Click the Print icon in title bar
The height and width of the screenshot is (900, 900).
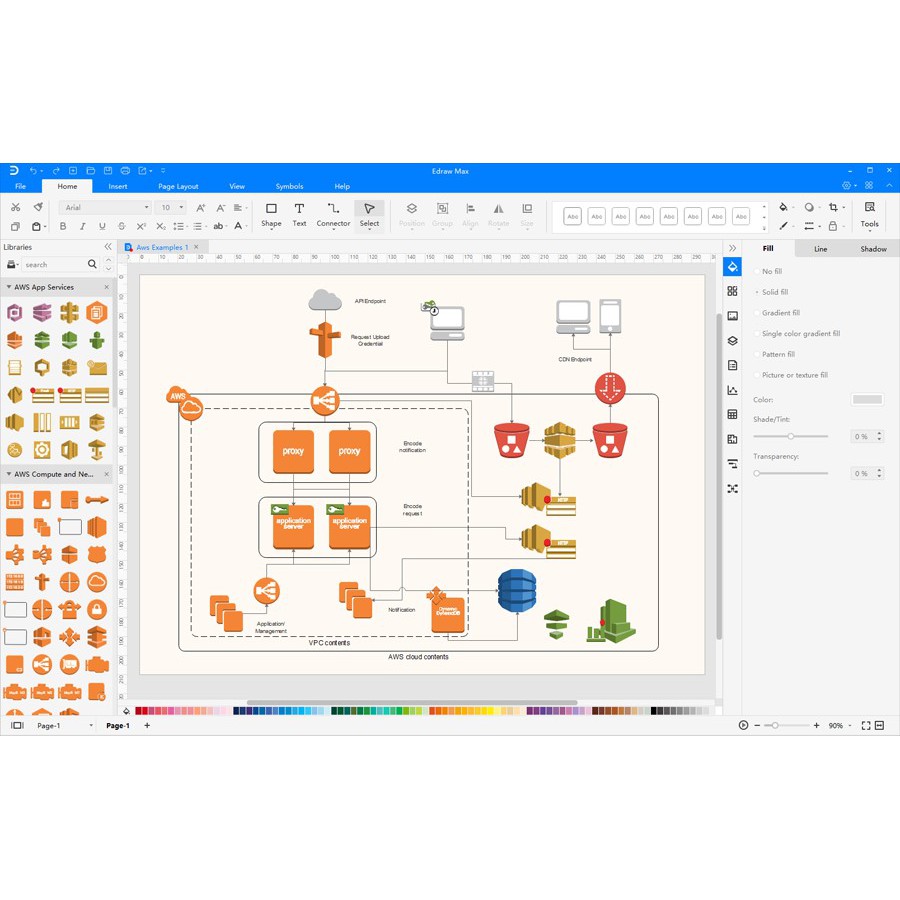[x=125, y=170]
